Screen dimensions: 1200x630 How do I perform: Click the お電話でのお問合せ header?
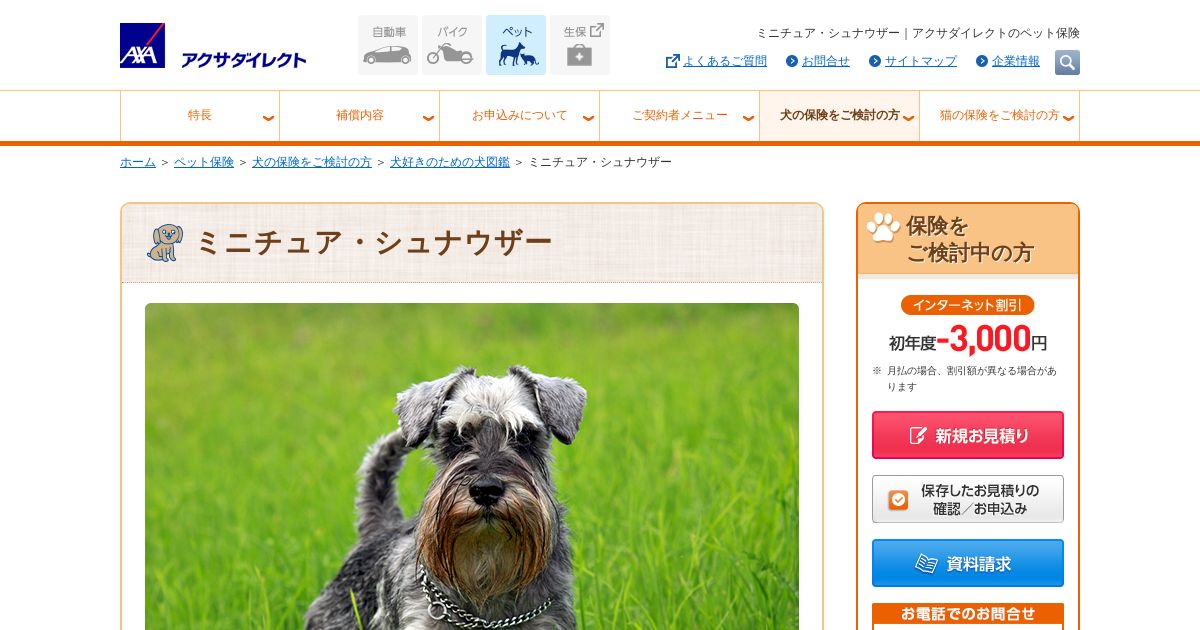[968, 613]
